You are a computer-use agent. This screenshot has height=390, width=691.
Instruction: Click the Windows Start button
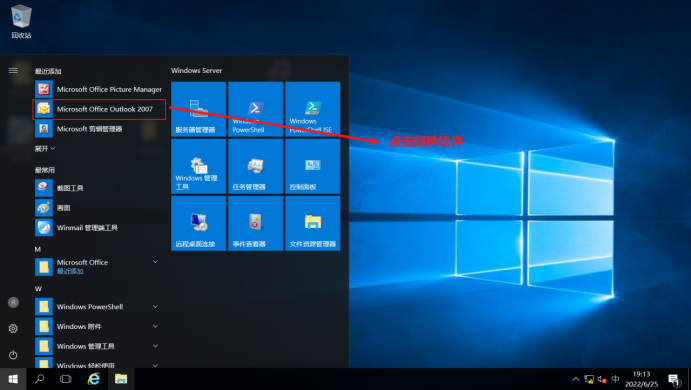click(x=13, y=379)
